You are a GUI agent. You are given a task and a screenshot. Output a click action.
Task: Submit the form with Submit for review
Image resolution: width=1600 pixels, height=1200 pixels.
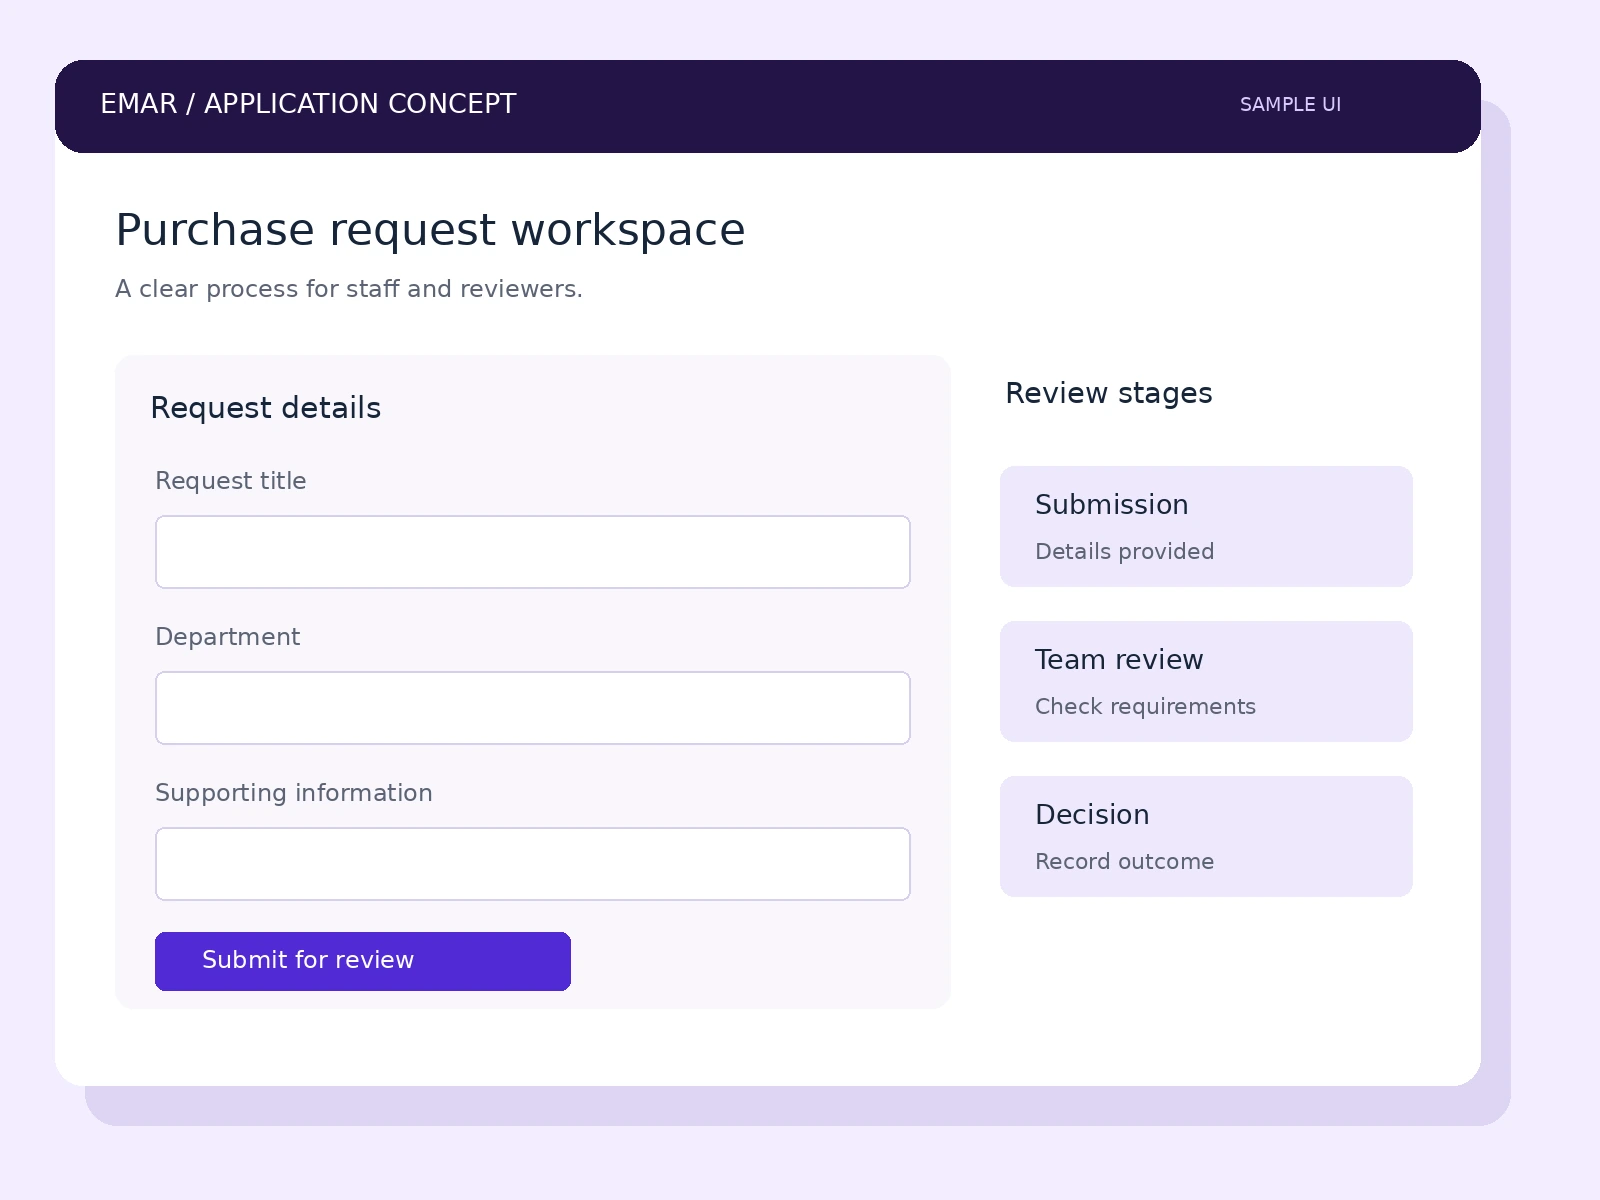[x=363, y=961]
